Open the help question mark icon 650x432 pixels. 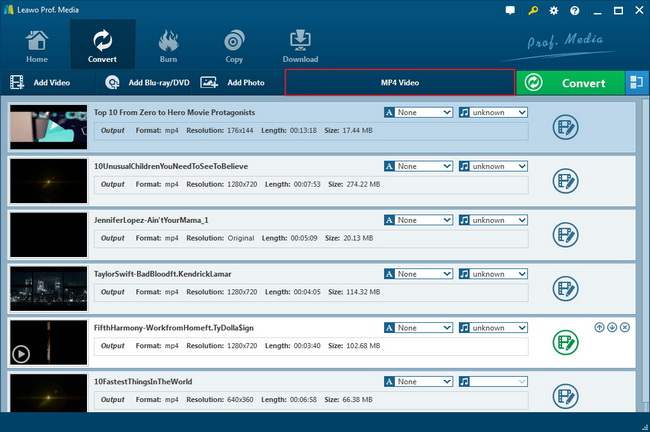tap(575, 11)
